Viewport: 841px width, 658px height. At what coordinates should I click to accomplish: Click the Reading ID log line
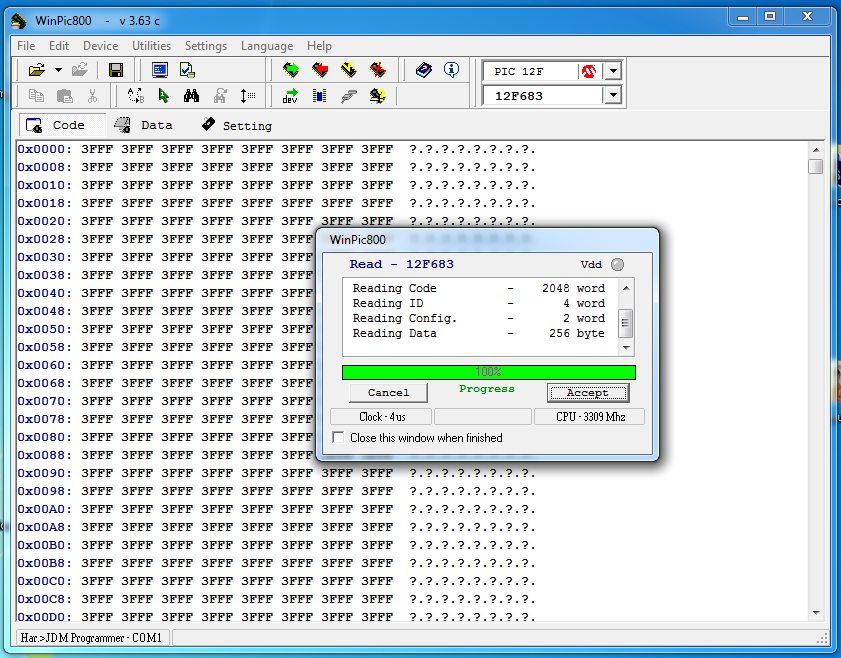478,303
